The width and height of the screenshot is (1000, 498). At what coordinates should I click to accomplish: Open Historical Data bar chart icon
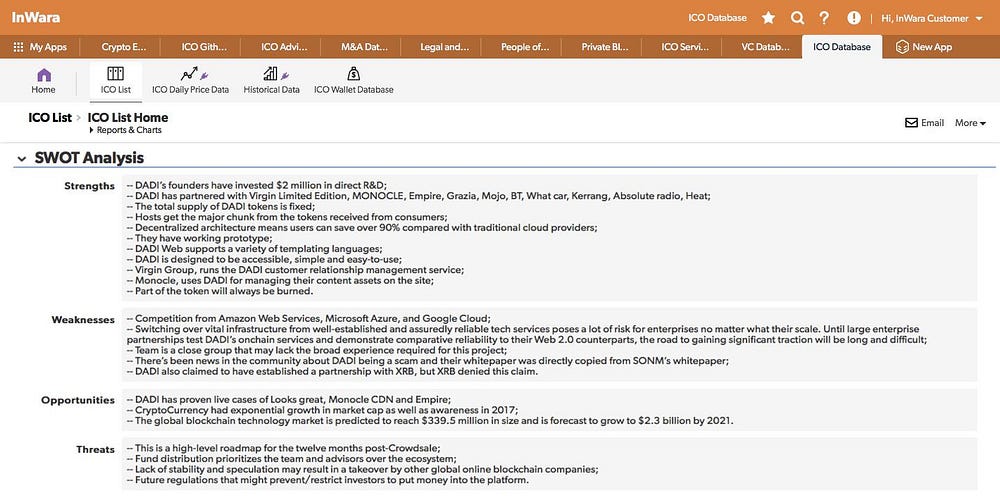click(270, 74)
